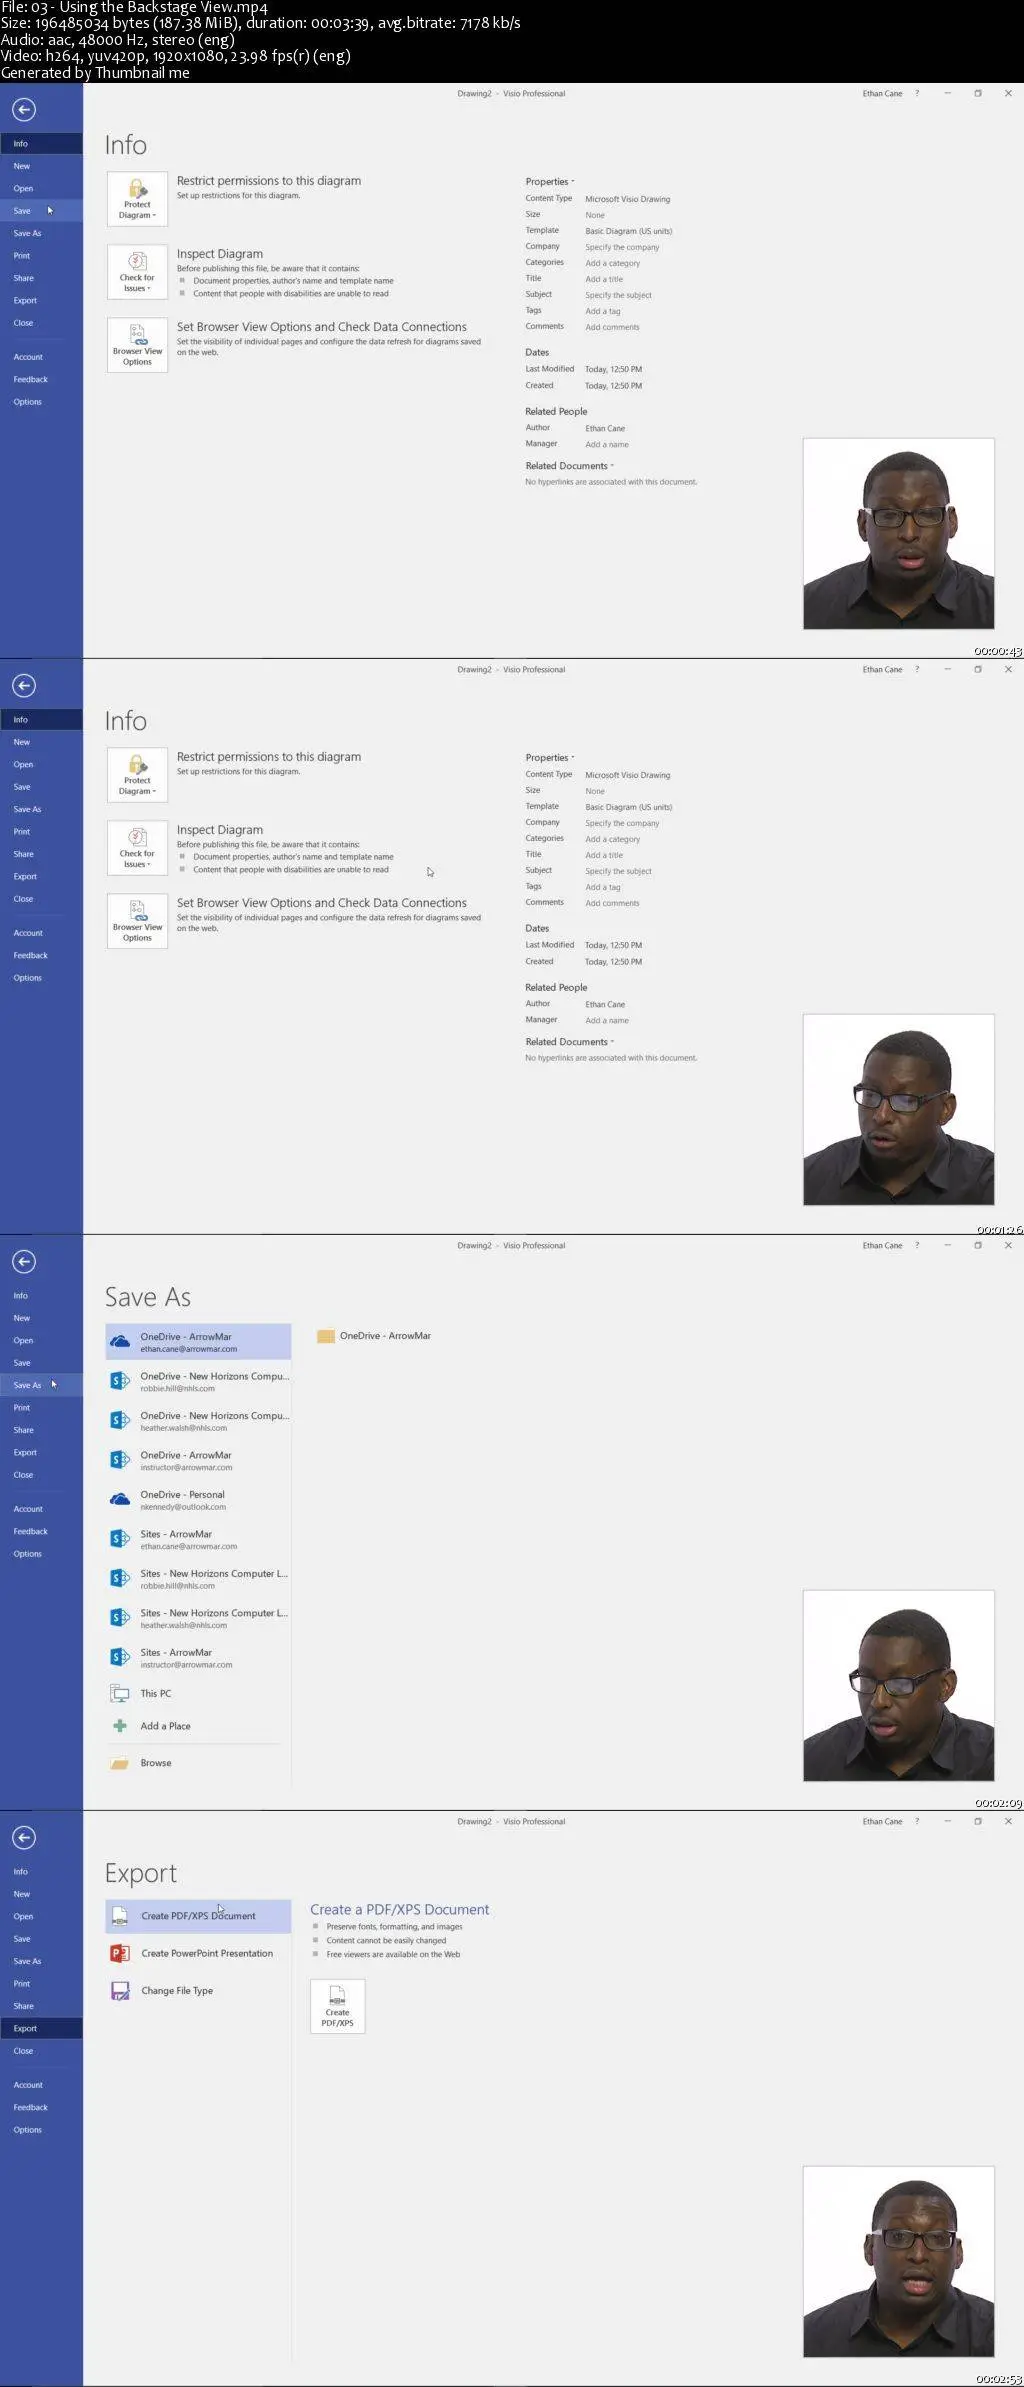Click the highlighted Export item in the Export screen sidebar
This screenshot has height=2387, width=1024.
(x=41, y=2028)
